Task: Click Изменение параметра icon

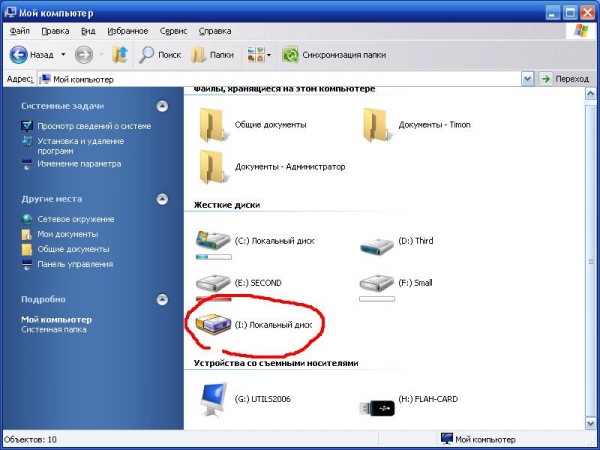Action: 27,164
